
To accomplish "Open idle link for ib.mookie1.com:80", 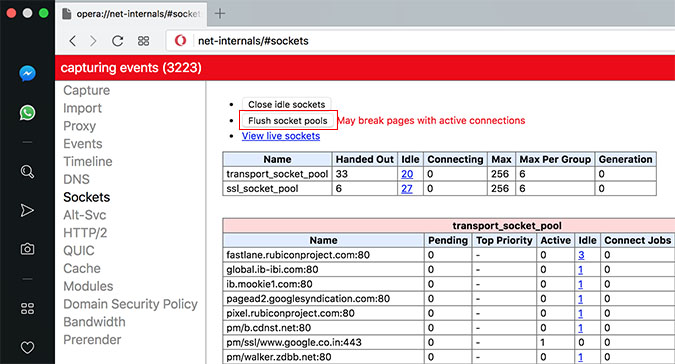I will pos(580,284).
